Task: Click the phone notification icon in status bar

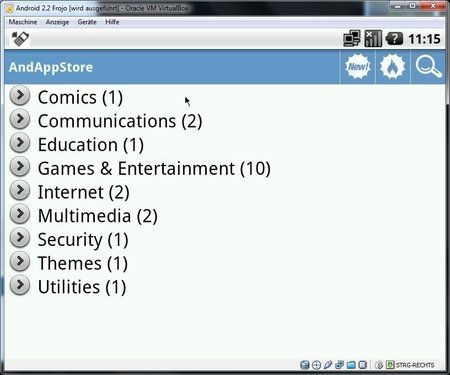Action: point(21,39)
